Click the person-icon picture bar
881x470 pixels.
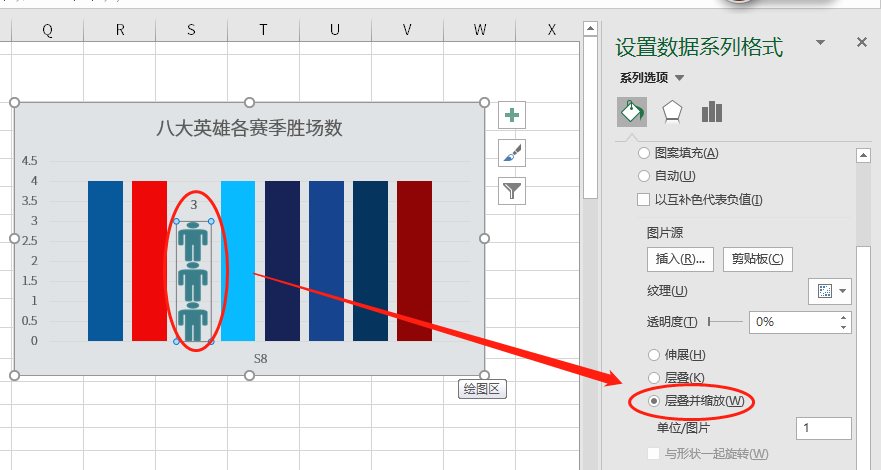[x=193, y=281]
